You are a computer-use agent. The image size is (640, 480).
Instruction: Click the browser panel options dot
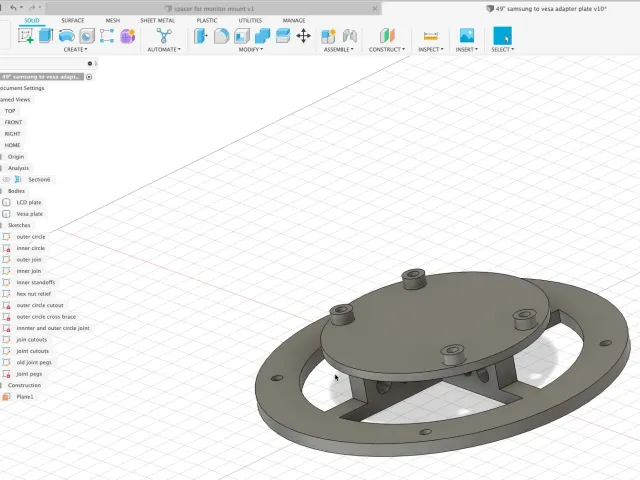coord(90,63)
